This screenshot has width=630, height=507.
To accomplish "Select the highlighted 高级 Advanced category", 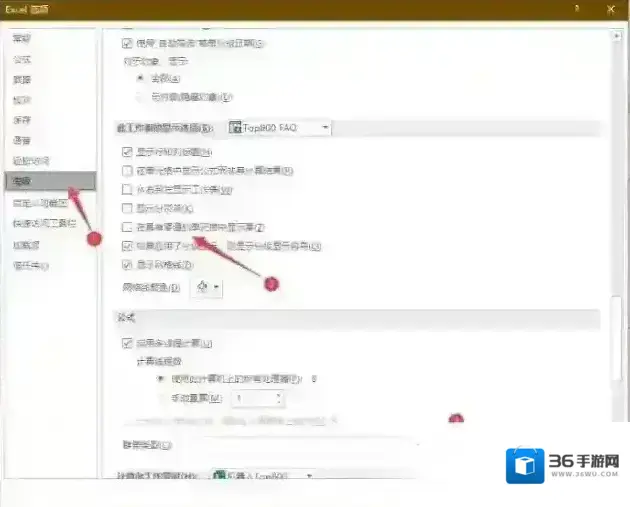I will [x=51, y=181].
